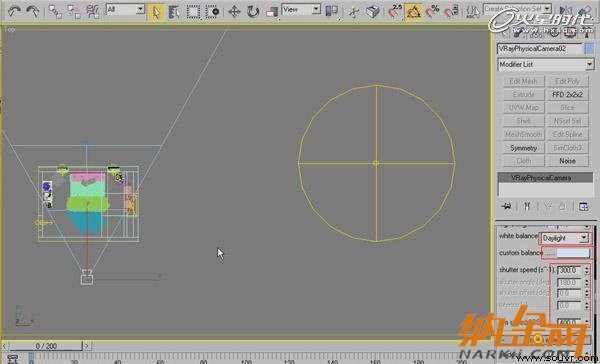The width and height of the screenshot is (600, 364).
Task: Select the Select and Rotate tool
Action: [253, 12]
